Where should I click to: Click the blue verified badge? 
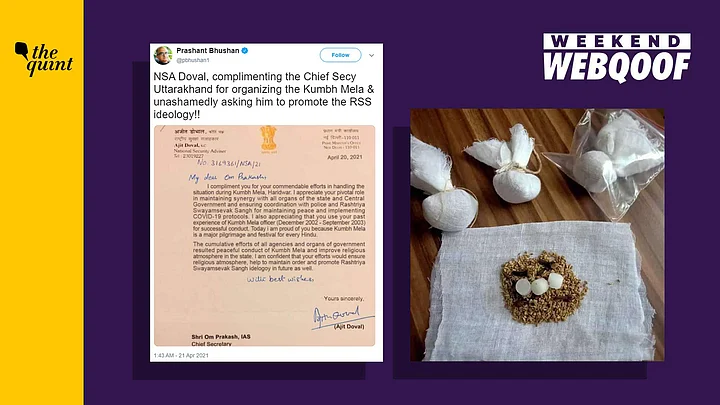tap(245, 51)
